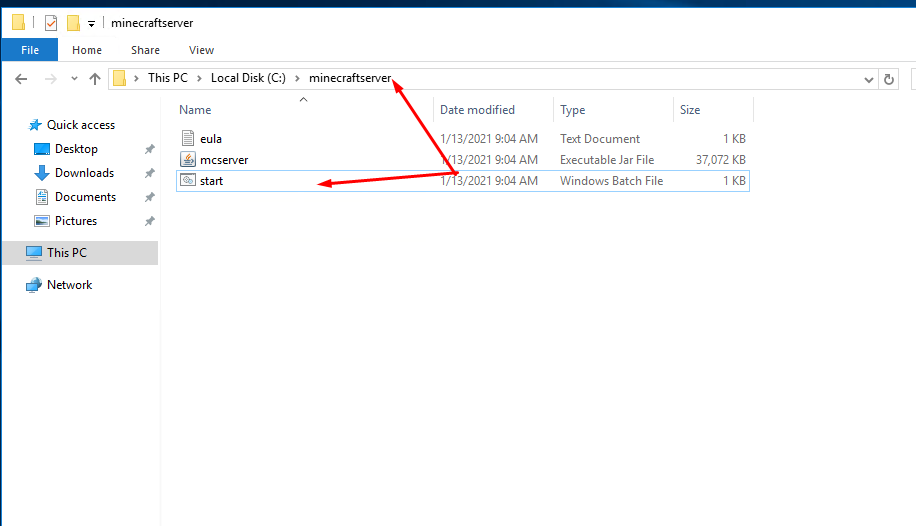916x526 pixels.
Task: Click the Downloads arrow icon in sidebar
Action: point(42,173)
